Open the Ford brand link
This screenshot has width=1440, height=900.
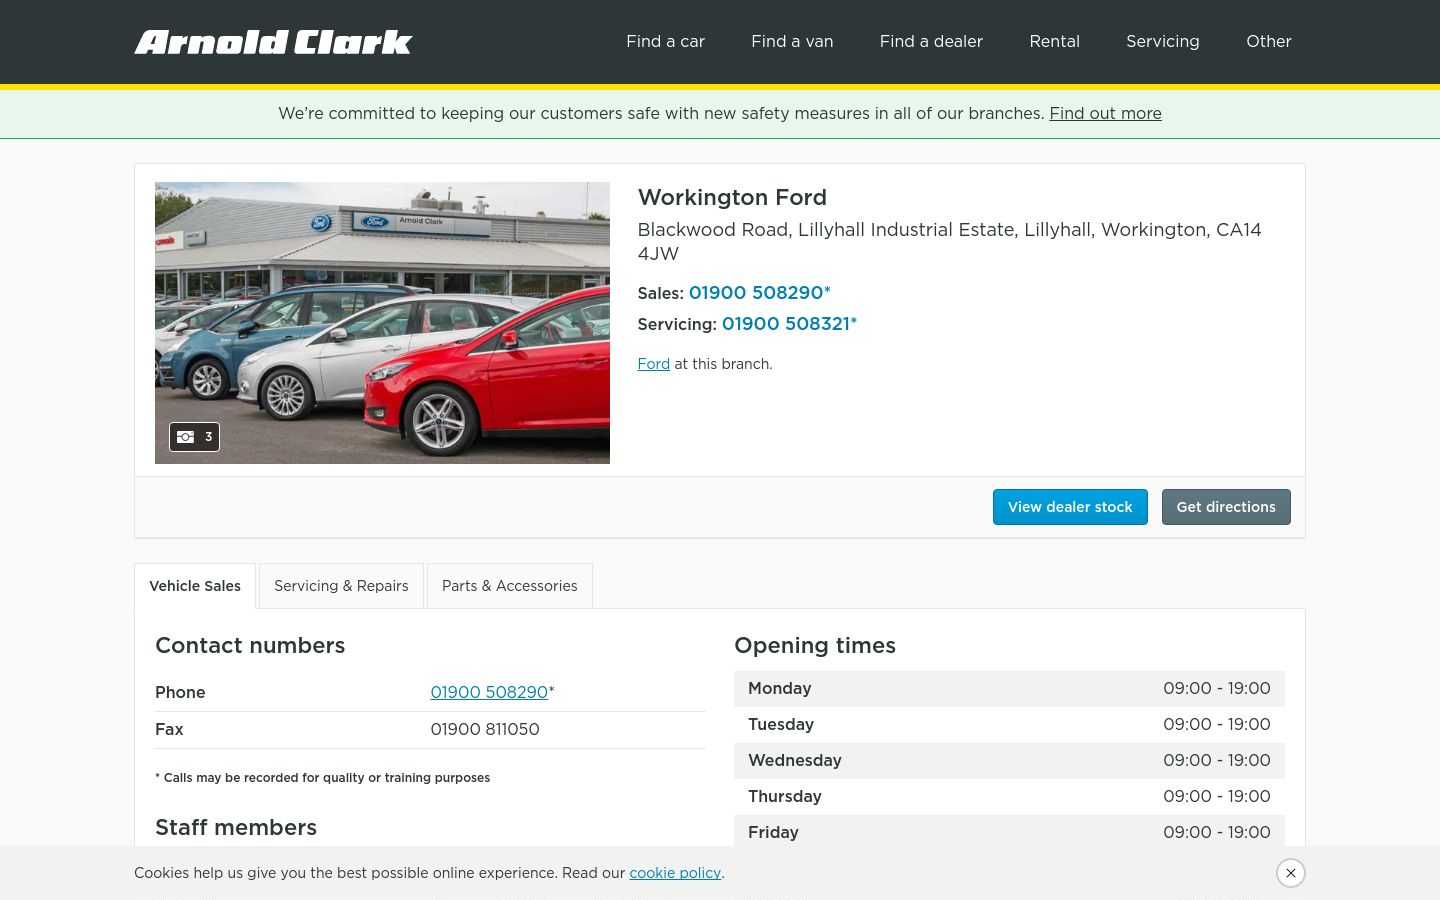point(654,364)
